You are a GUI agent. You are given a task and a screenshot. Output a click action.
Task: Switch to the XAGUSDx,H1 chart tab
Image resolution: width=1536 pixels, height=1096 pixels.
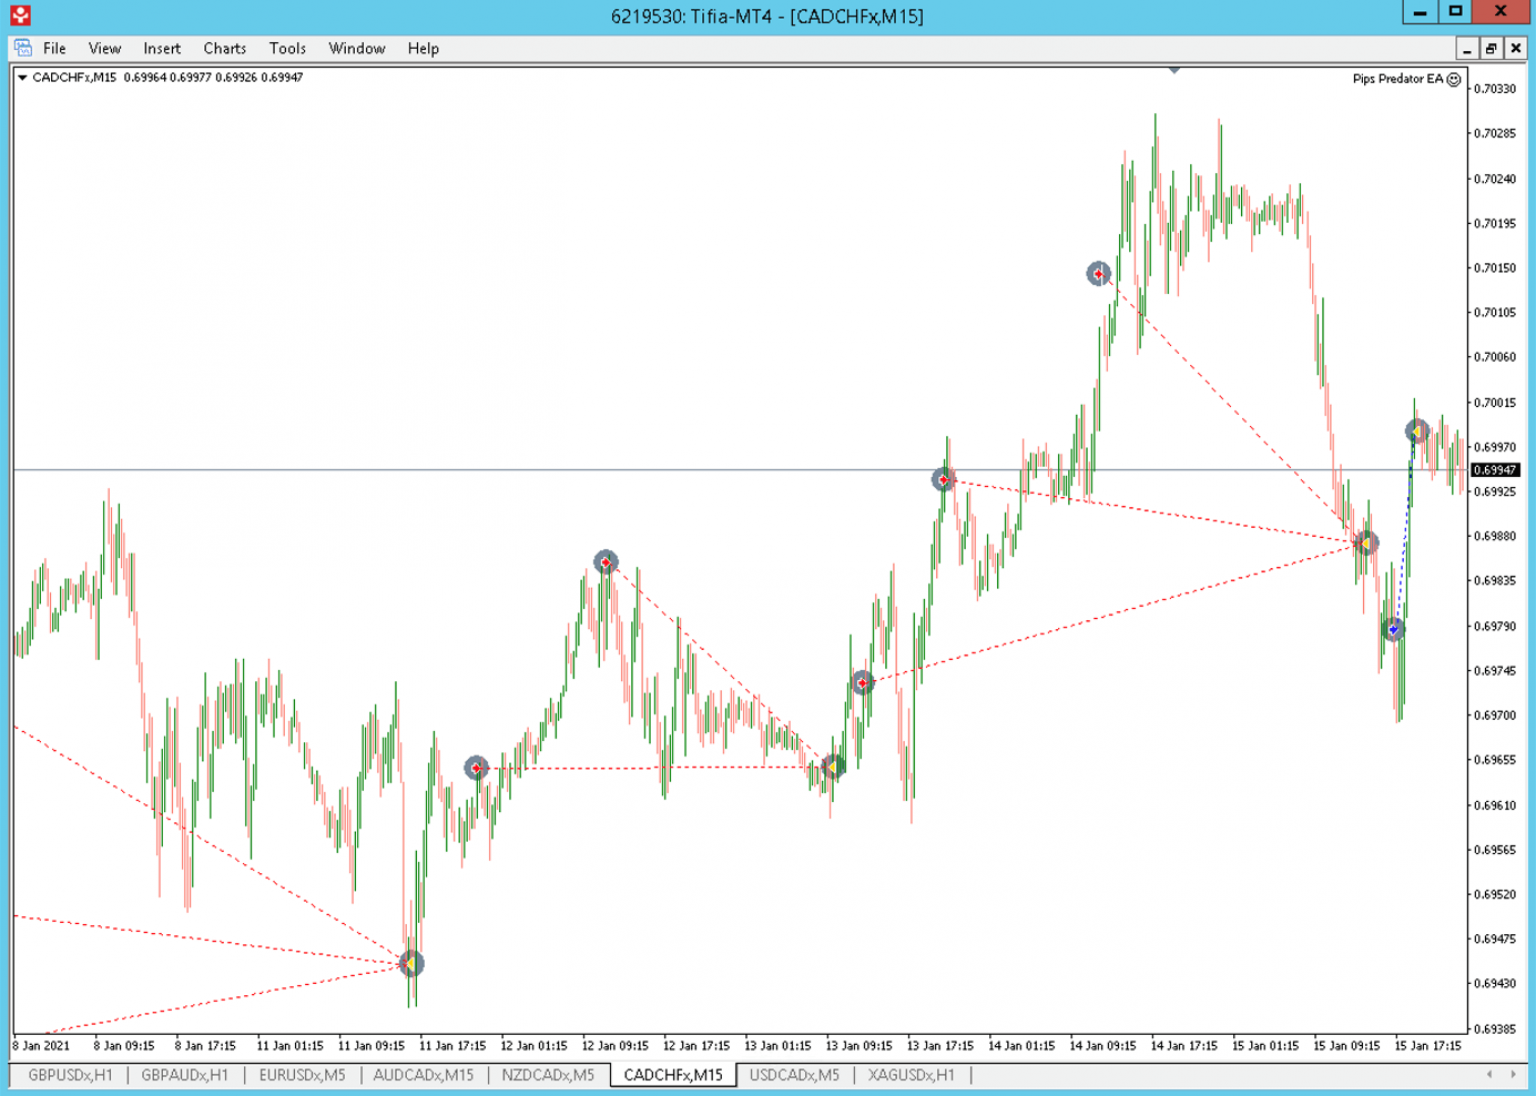(911, 1075)
